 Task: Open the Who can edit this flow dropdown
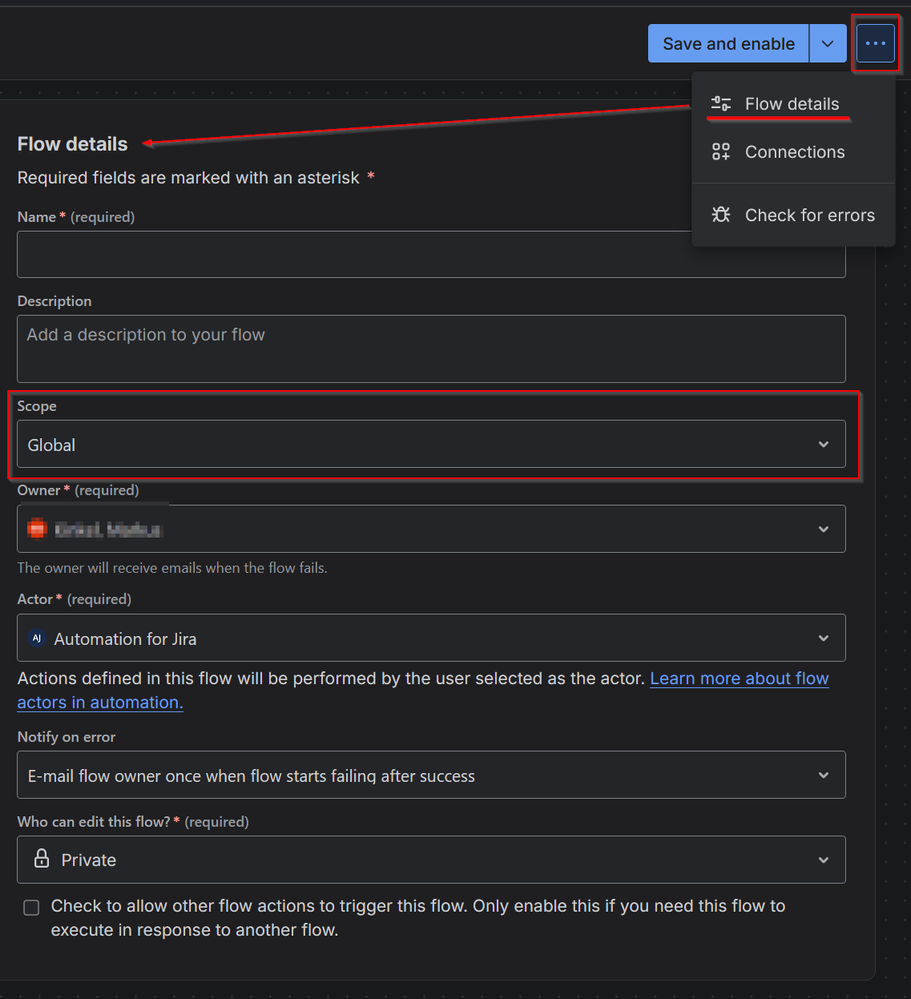click(431, 859)
